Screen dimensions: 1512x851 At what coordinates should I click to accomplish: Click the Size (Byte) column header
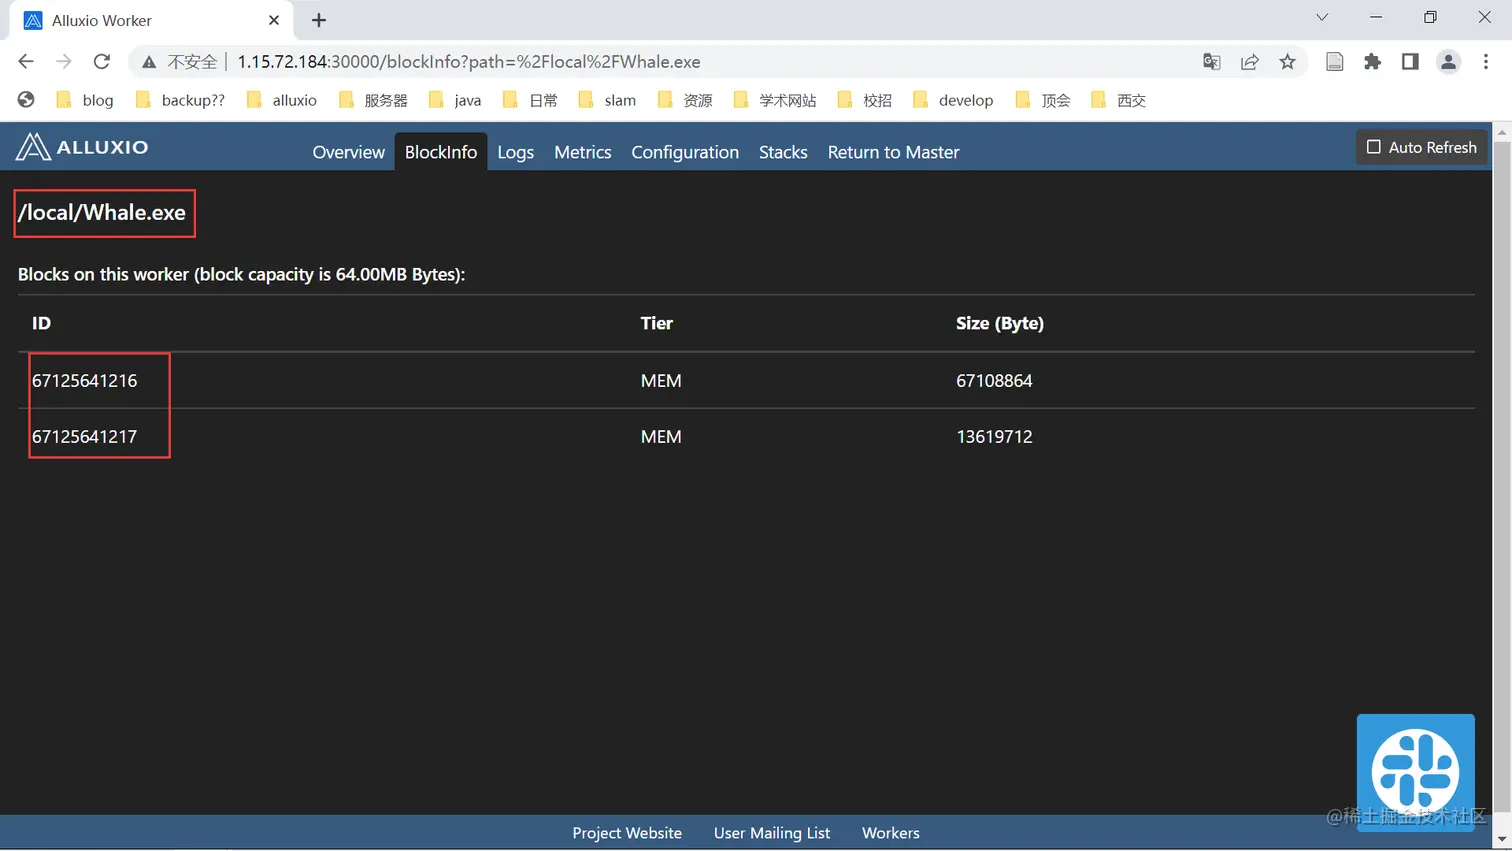coord(1000,323)
